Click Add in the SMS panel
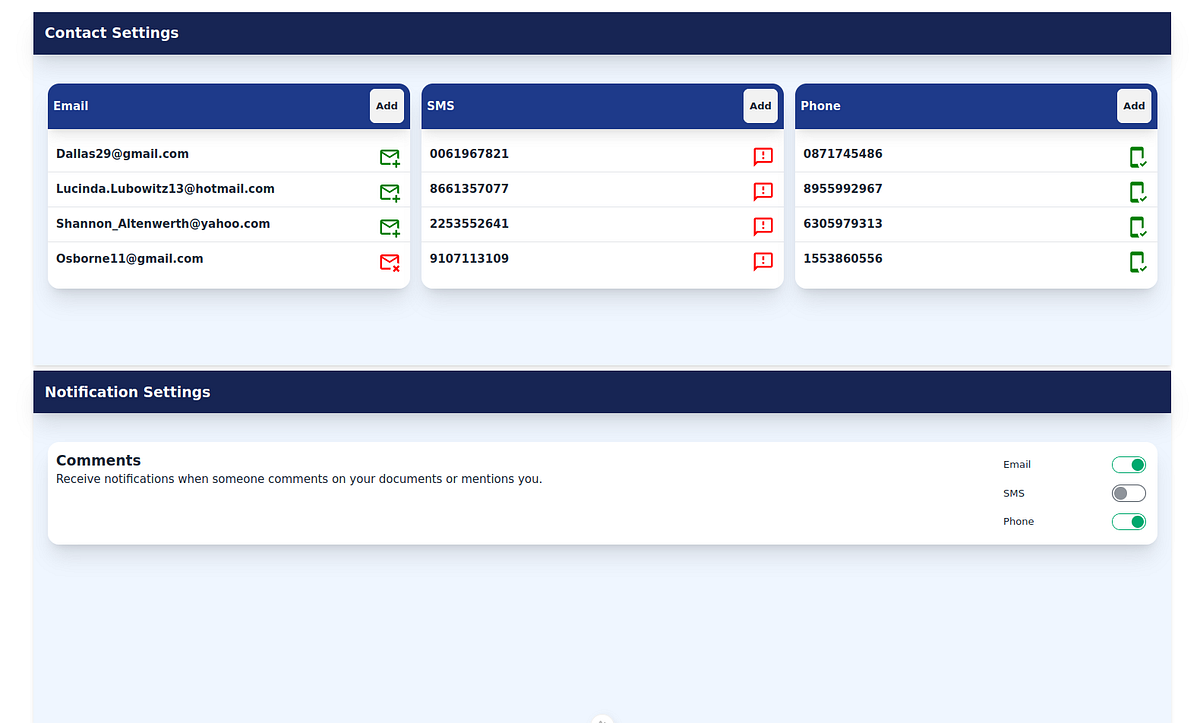This screenshot has height=723, width=1200. coord(760,105)
